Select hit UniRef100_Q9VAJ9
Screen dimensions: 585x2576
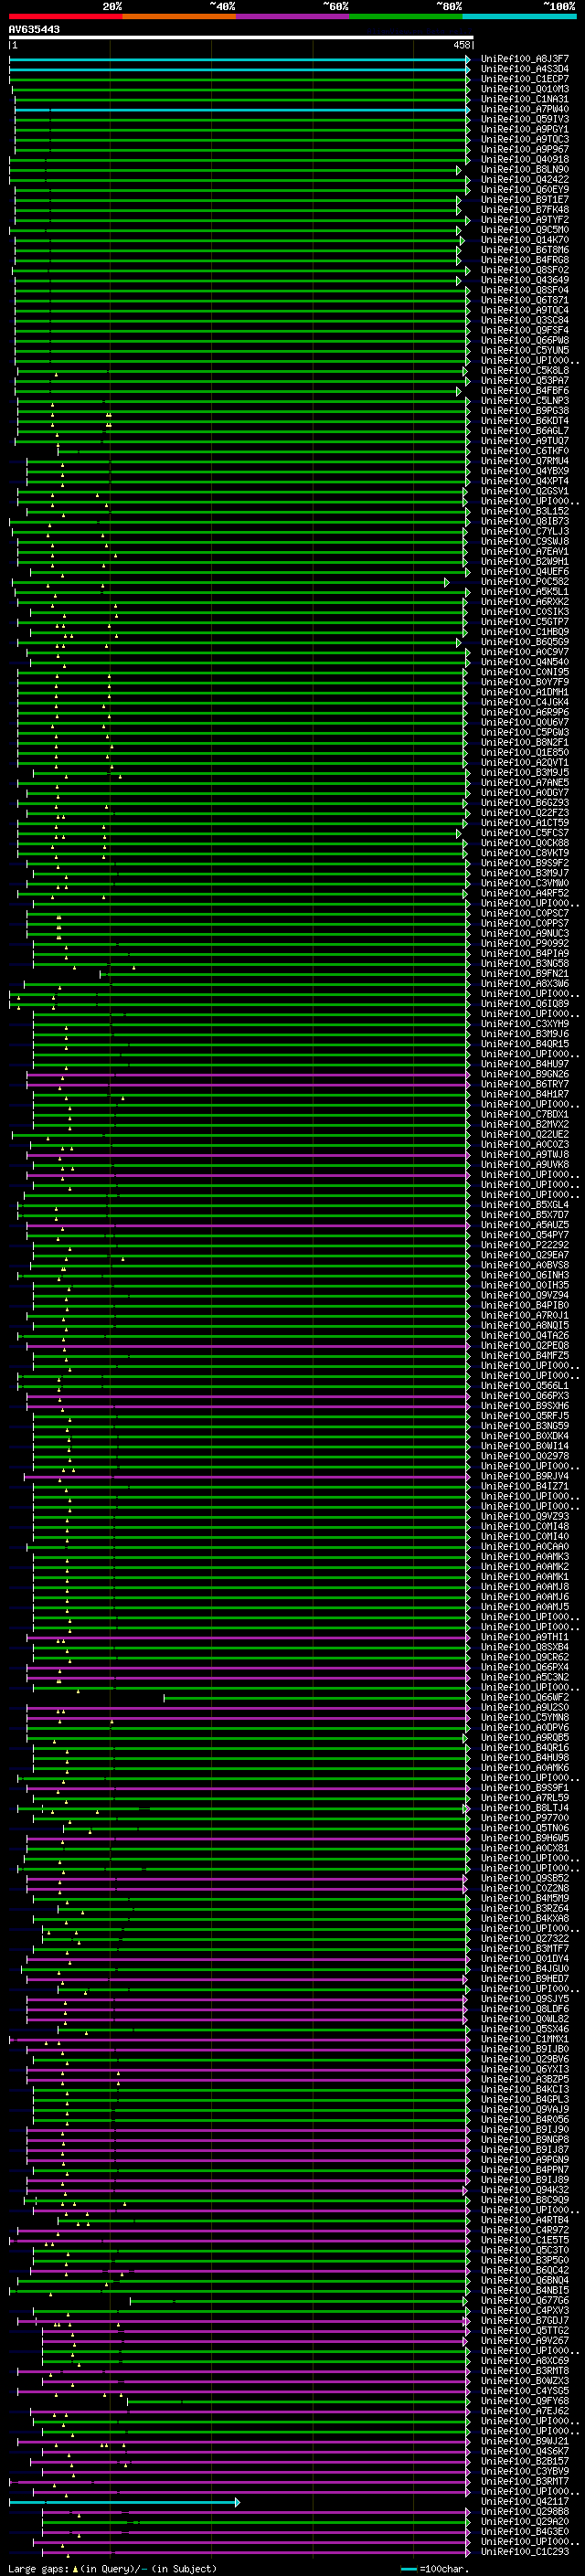(525, 2109)
